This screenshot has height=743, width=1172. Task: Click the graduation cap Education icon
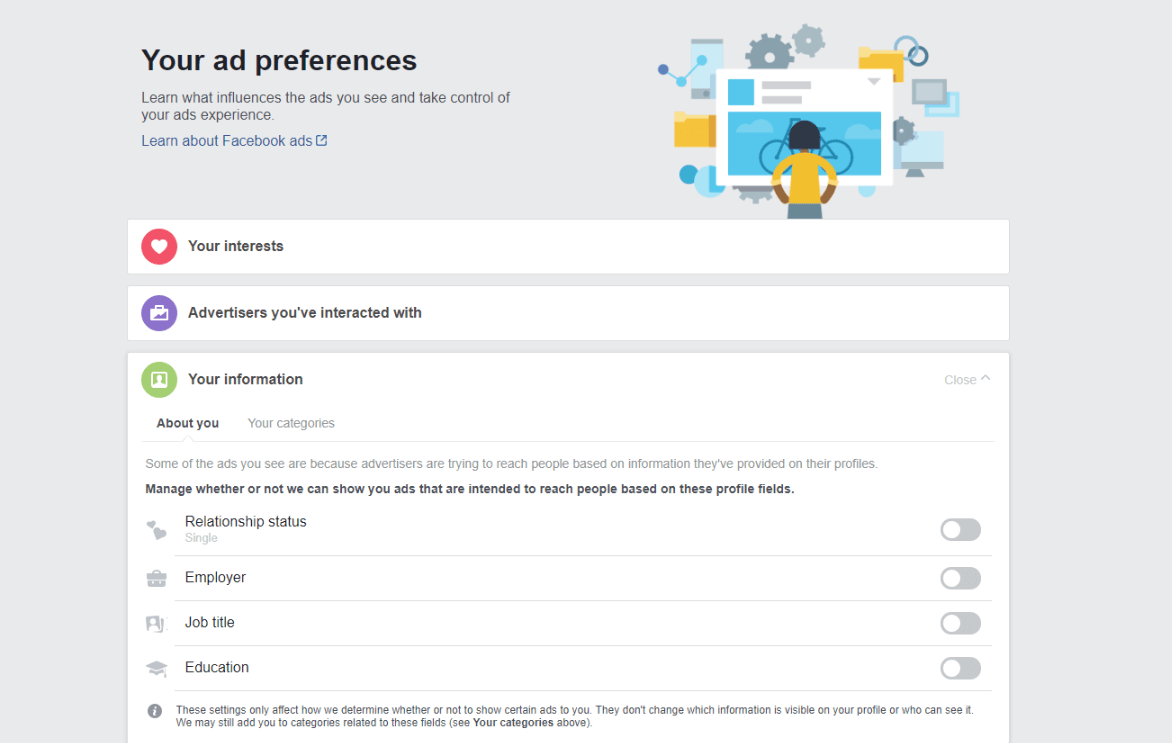point(156,668)
